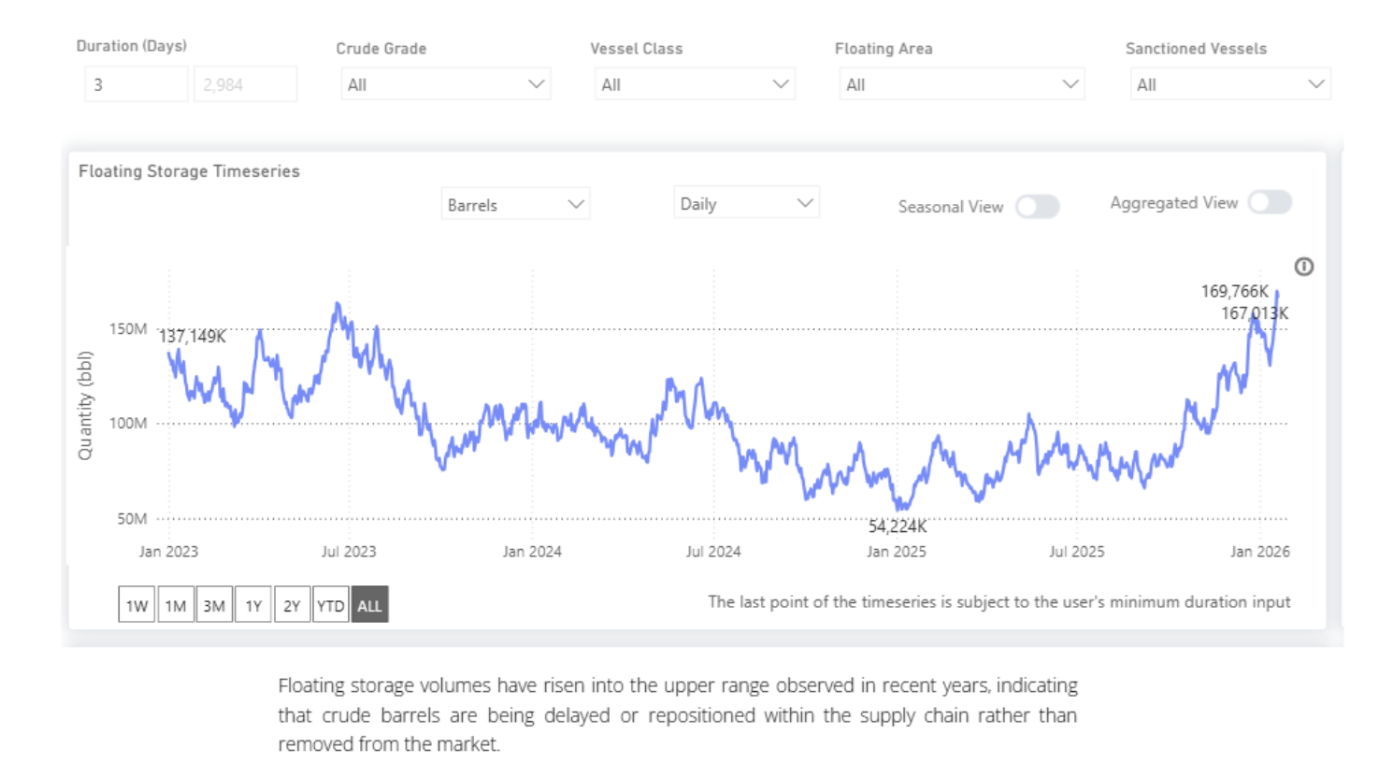
Task: Enable the Aggregated View switch
Action: click(1269, 203)
